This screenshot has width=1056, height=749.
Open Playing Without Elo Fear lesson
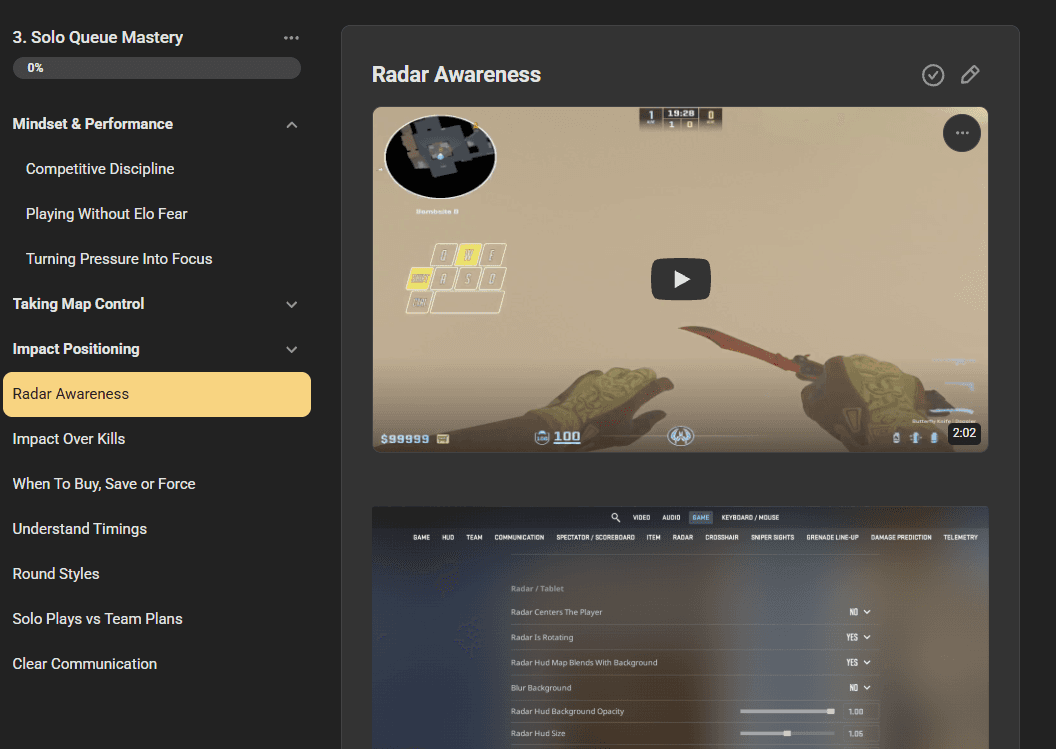(x=106, y=214)
